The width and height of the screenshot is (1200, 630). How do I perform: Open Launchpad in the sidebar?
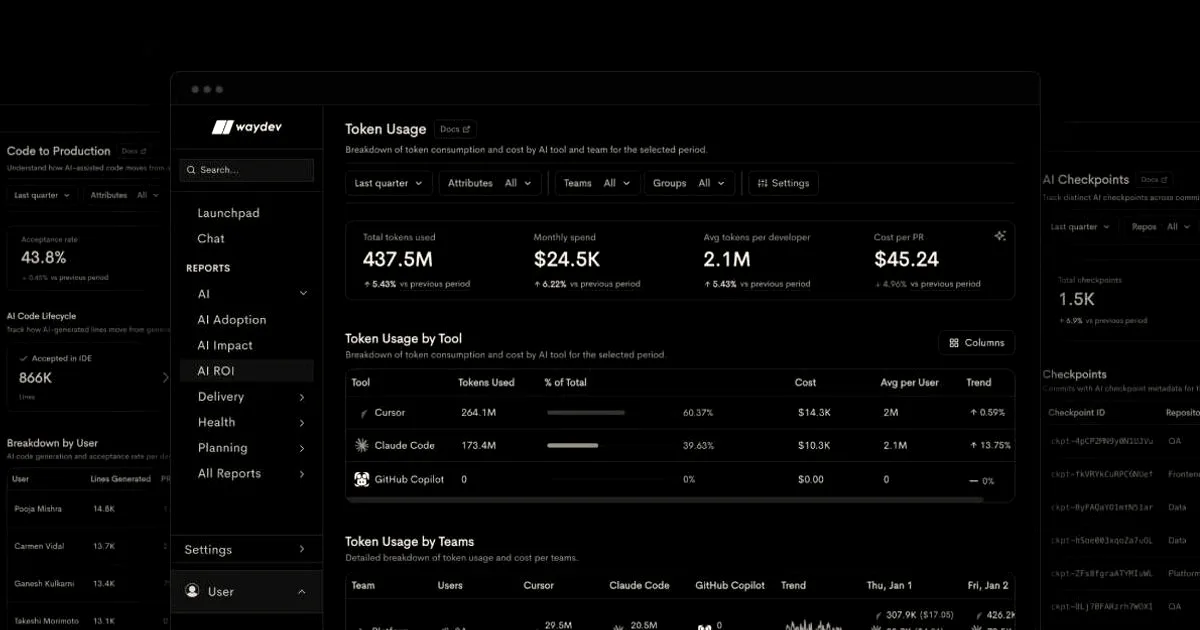click(x=229, y=213)
